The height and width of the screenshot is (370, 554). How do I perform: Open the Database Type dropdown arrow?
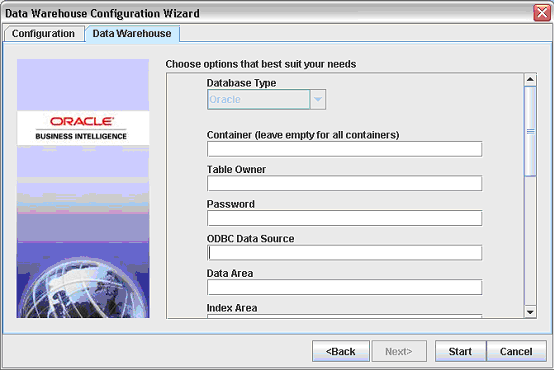[318, 99]
